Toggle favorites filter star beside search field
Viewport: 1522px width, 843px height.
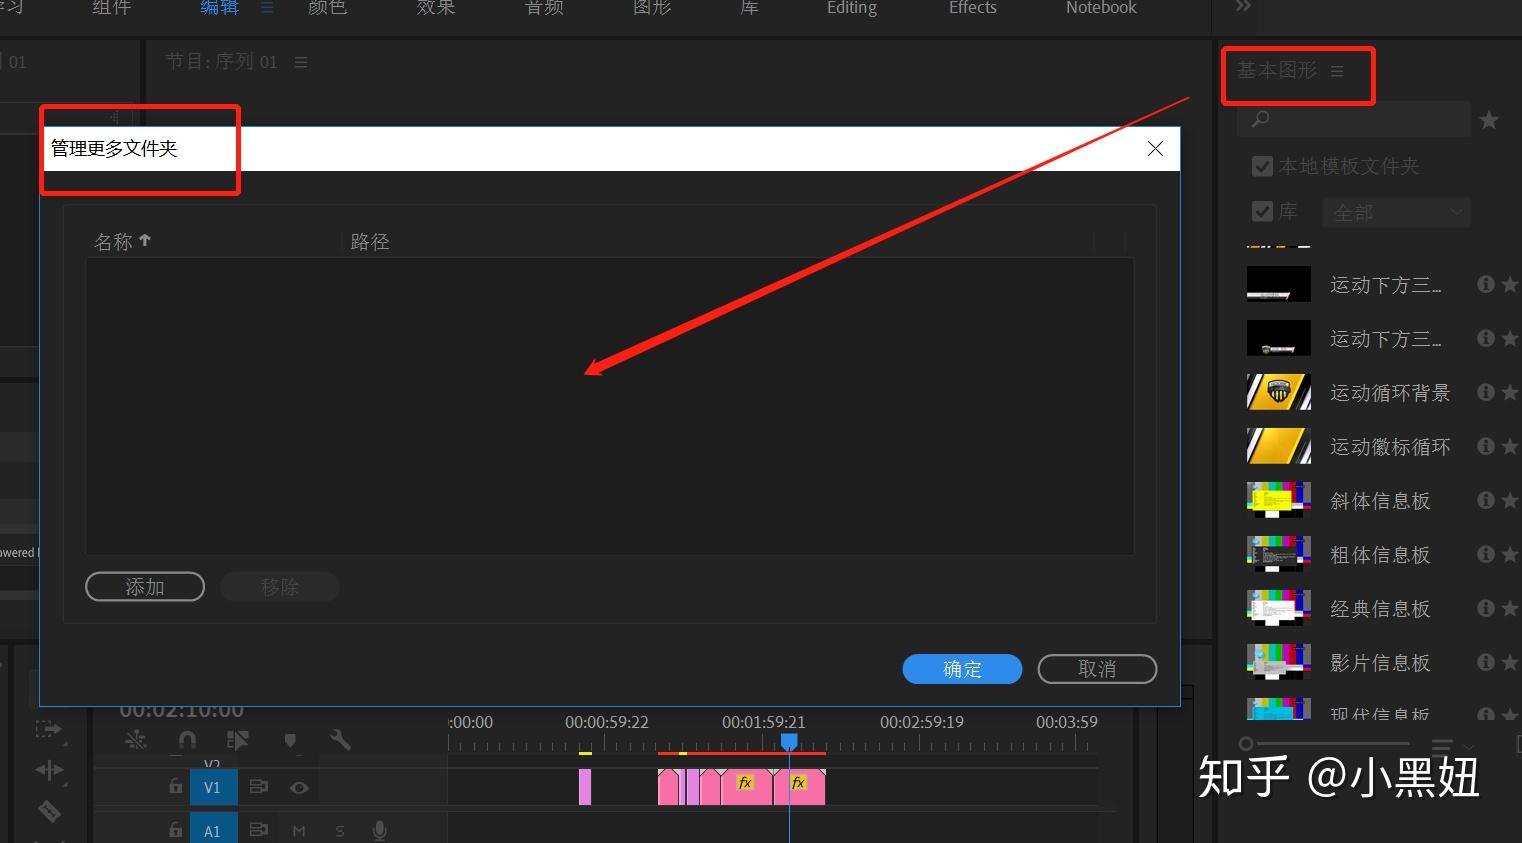1489,120
